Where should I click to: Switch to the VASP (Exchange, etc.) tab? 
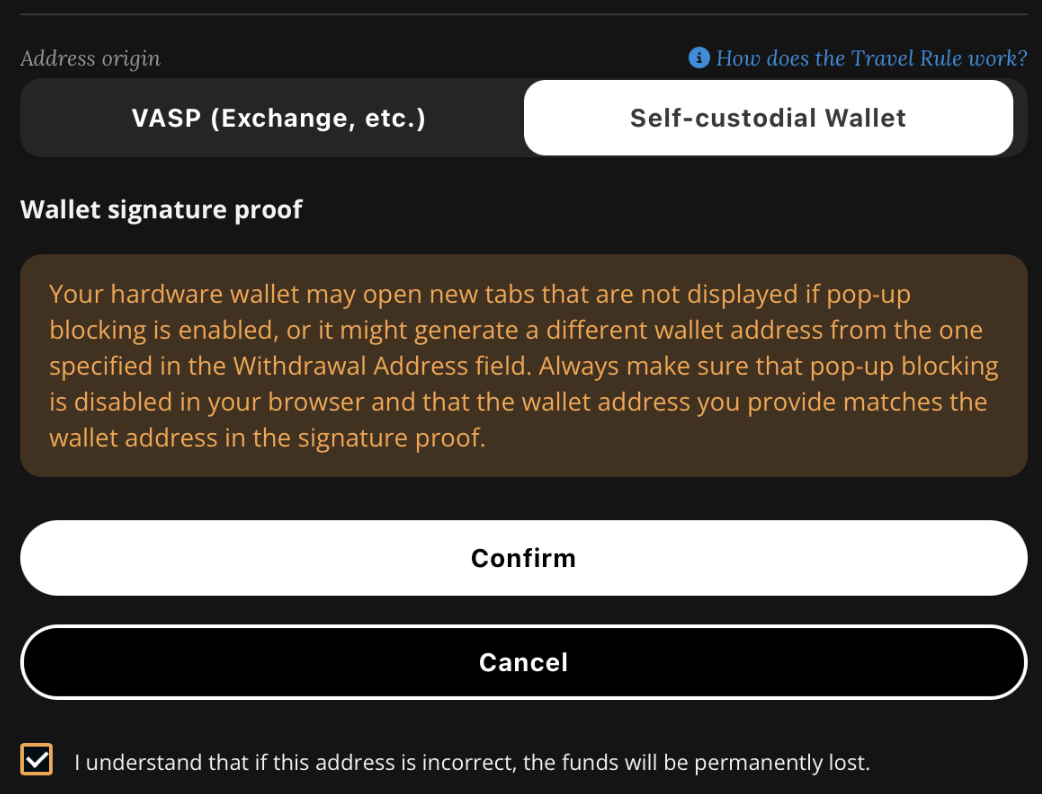278,117
